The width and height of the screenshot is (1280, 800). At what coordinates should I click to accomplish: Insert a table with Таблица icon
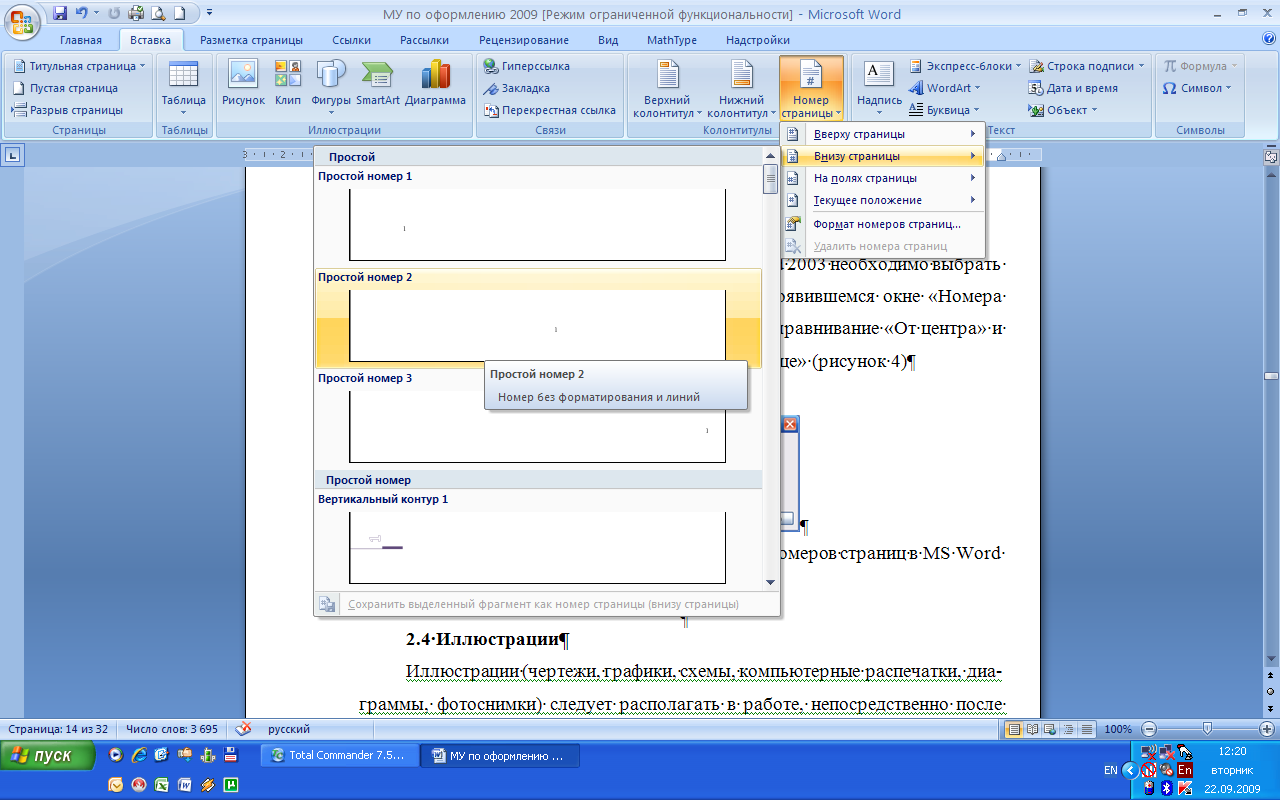[x=183, y=87]
